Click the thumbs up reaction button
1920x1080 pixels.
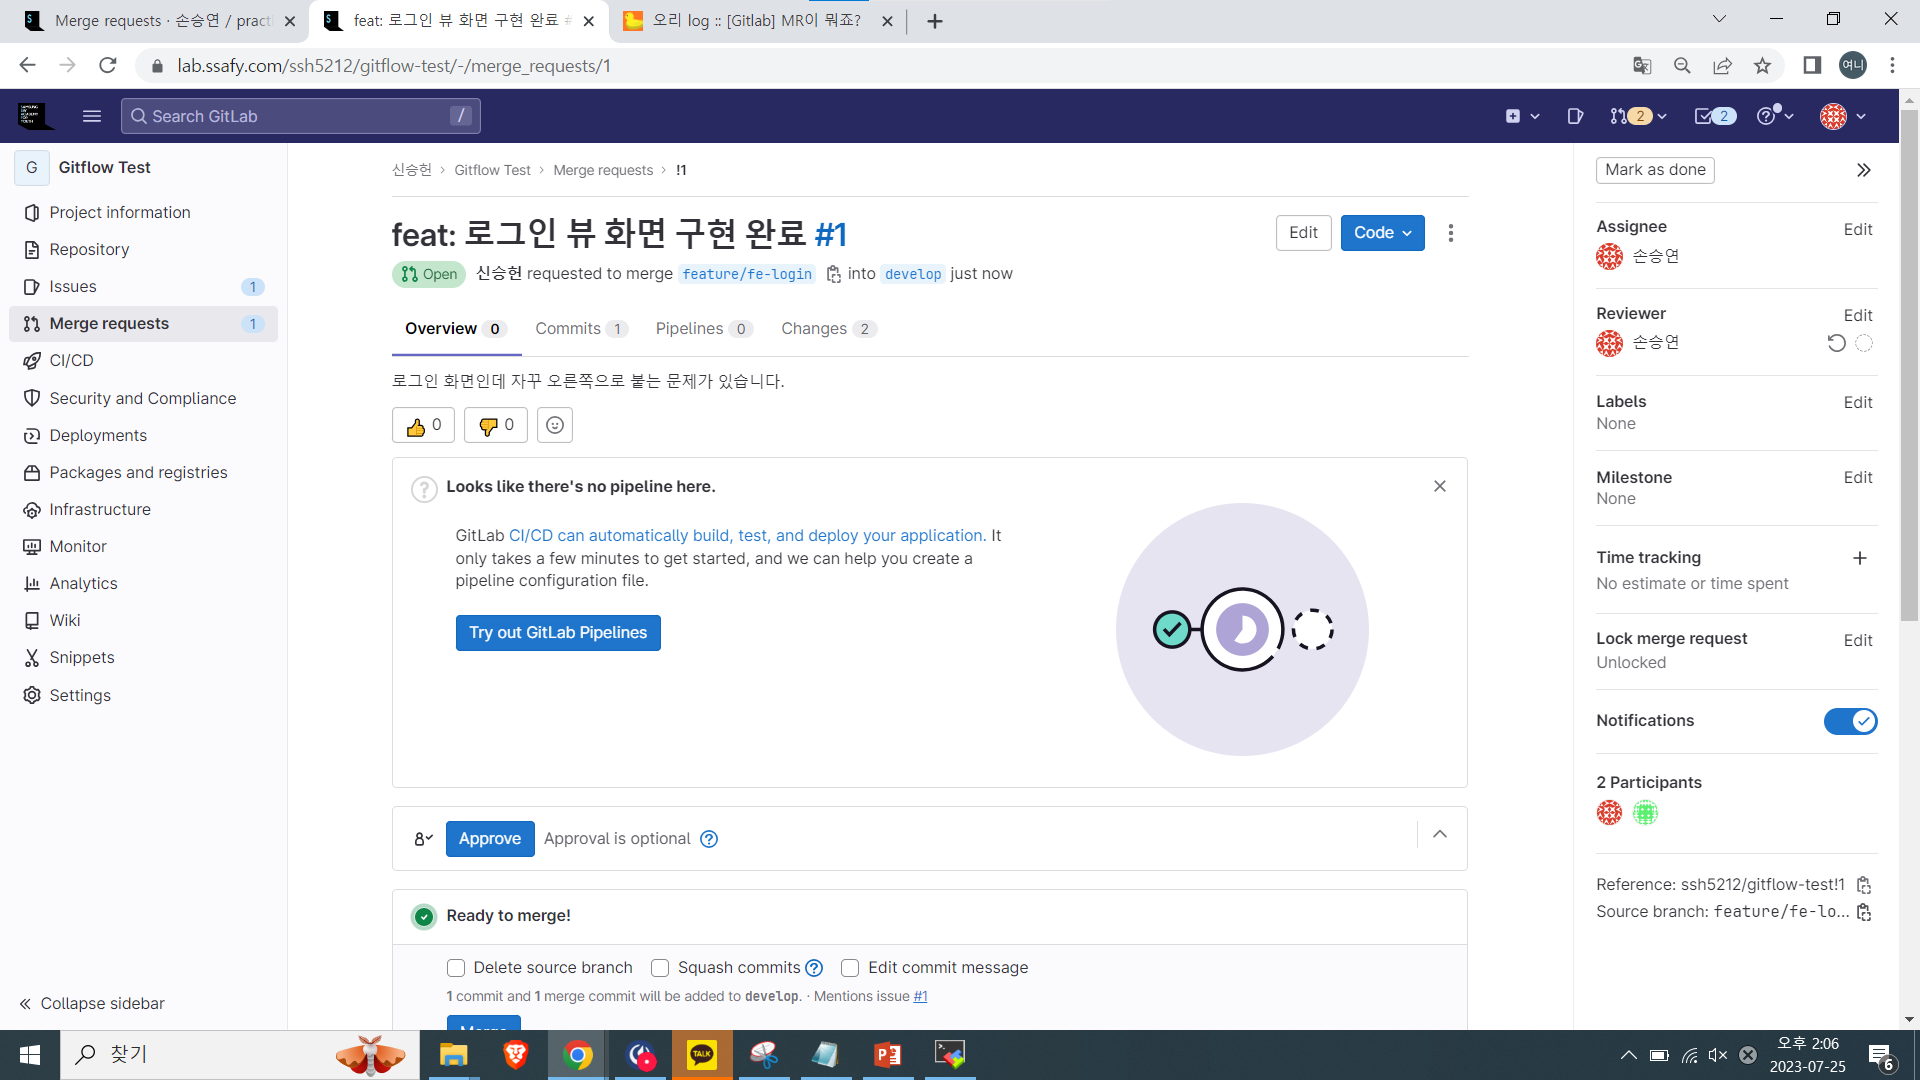[423, 425]
